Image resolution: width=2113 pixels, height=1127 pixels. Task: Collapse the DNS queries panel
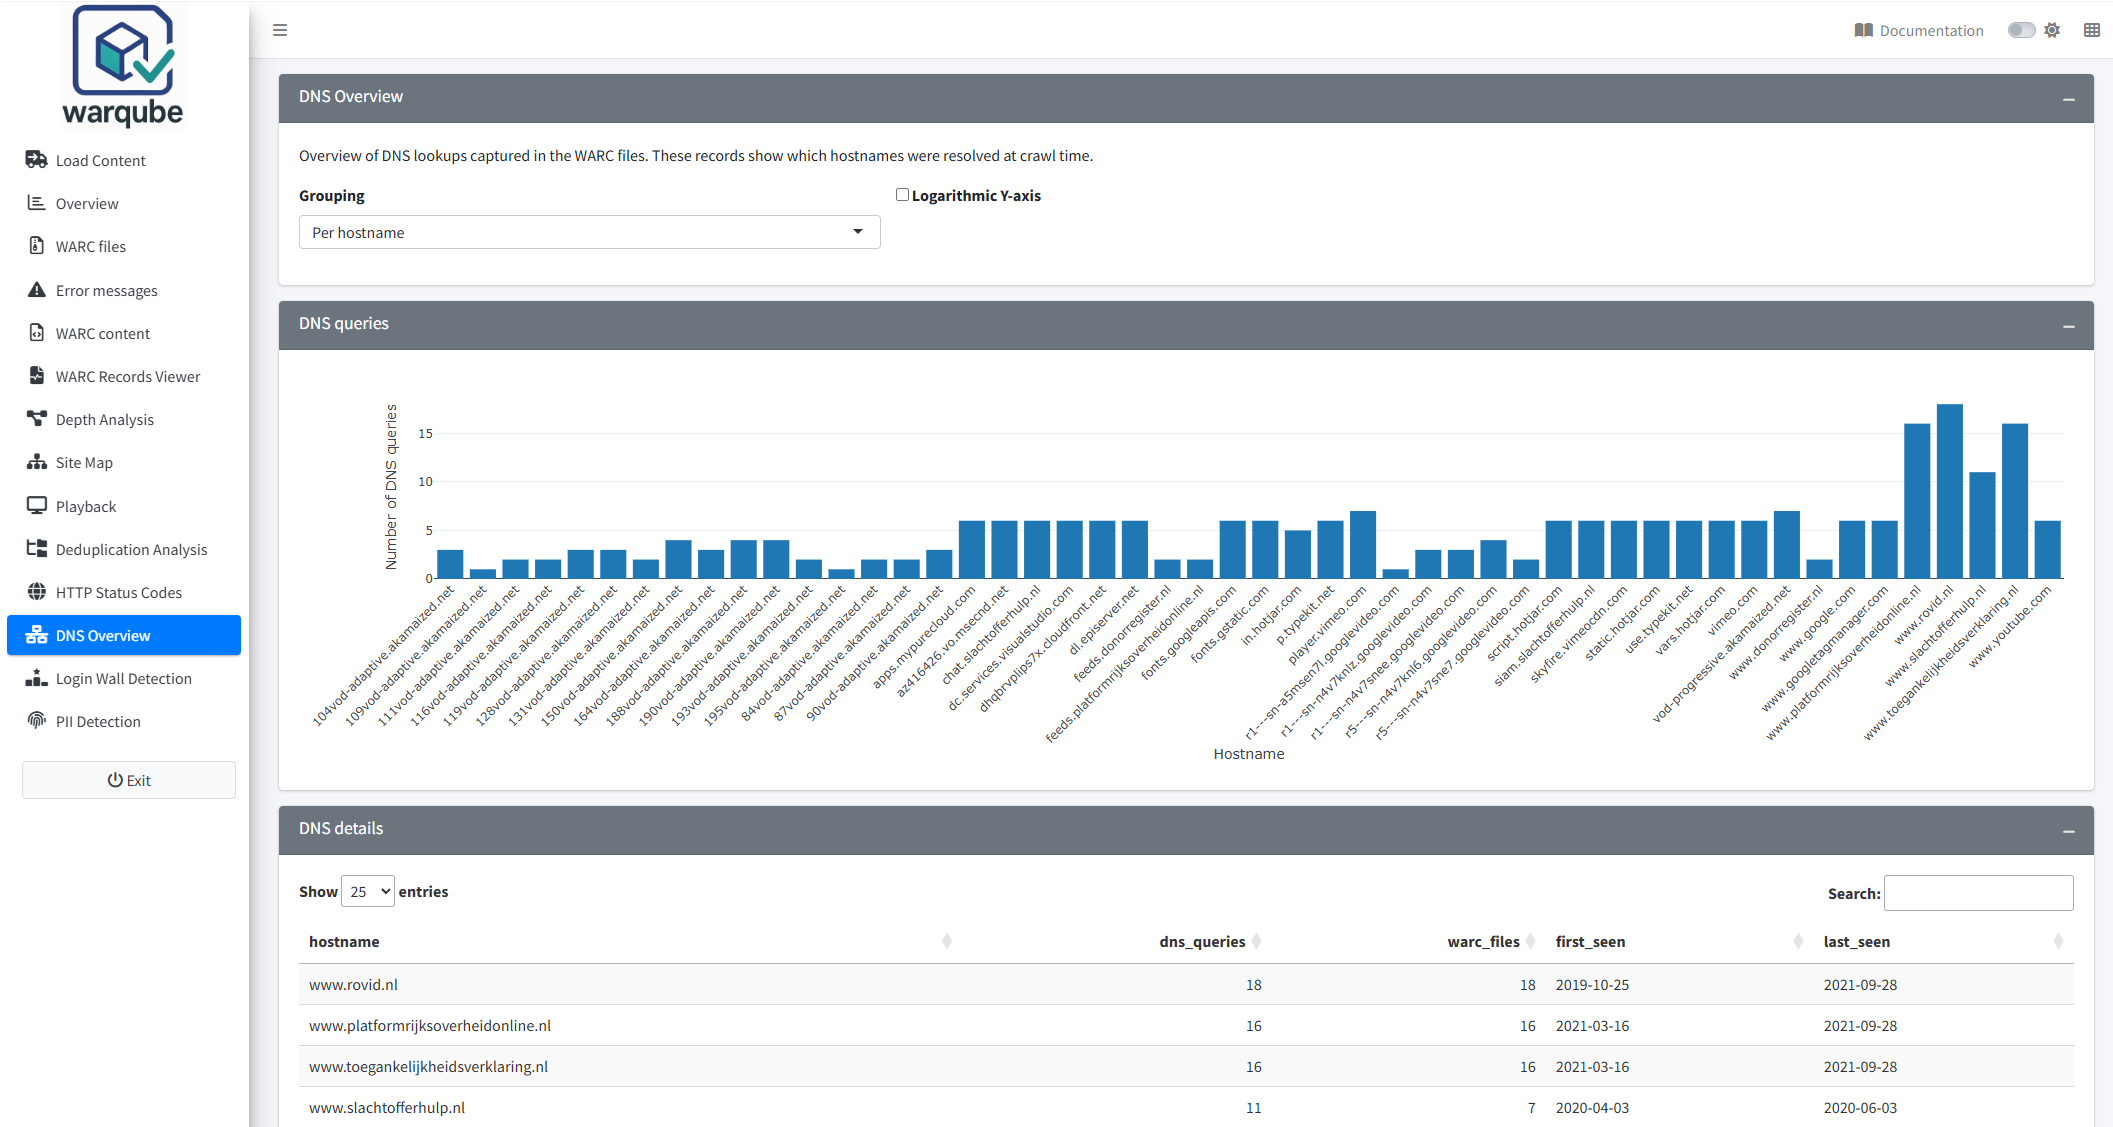click(x=2069, y=325)
